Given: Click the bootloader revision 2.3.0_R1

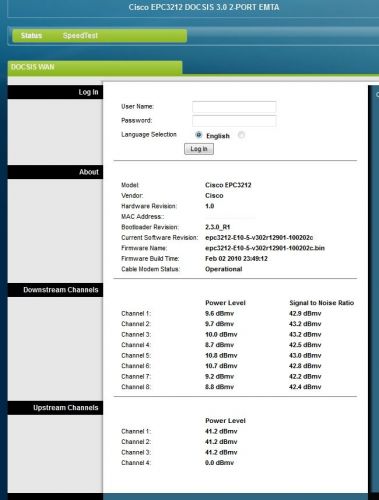Looking at the screenshot, I should (217, 227).
